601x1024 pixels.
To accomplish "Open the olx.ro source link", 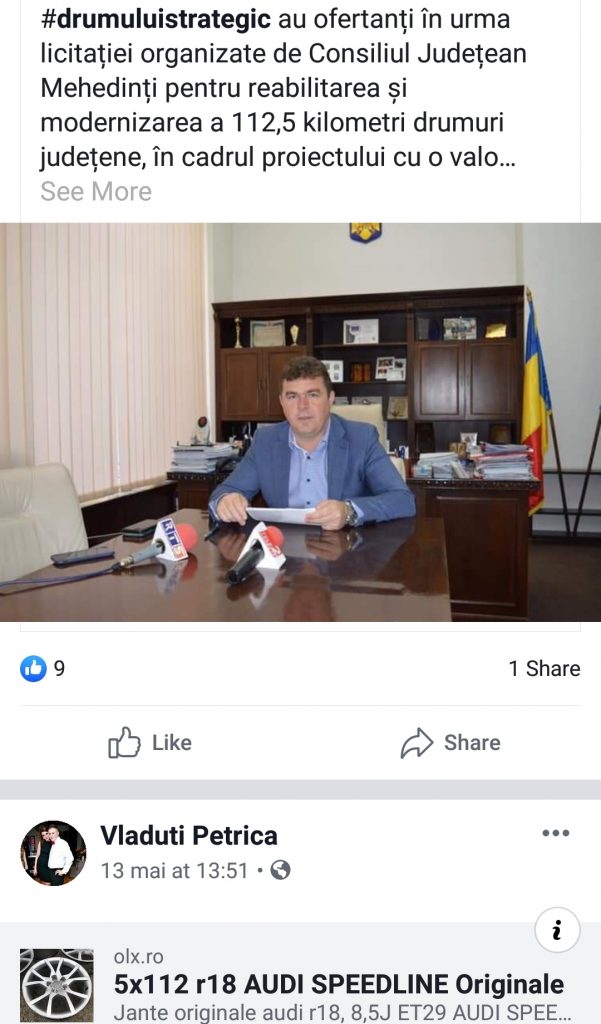I will (138, 957).
